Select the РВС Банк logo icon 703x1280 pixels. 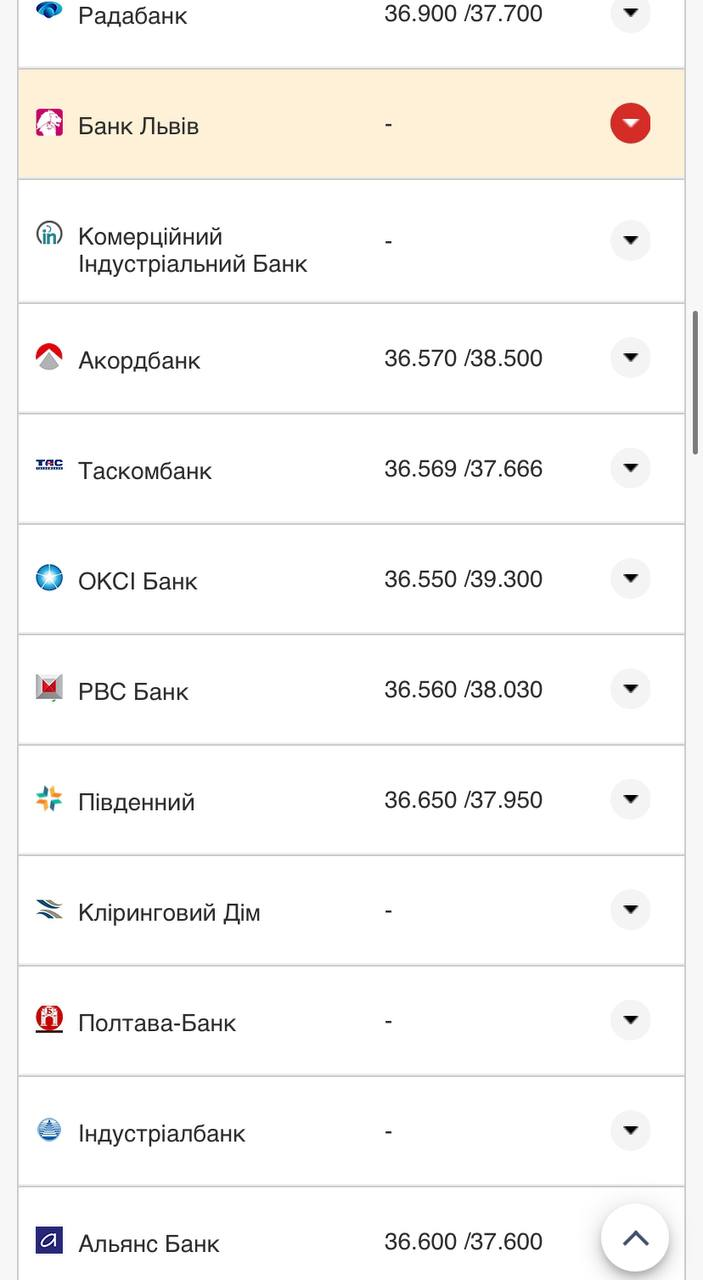47,688
